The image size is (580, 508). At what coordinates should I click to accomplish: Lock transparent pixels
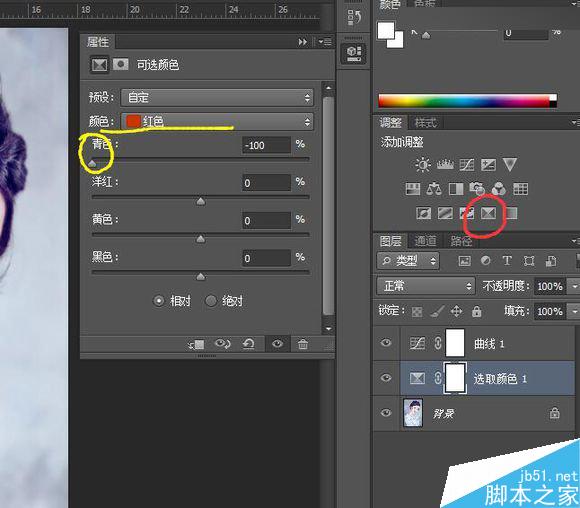(417, 312)
